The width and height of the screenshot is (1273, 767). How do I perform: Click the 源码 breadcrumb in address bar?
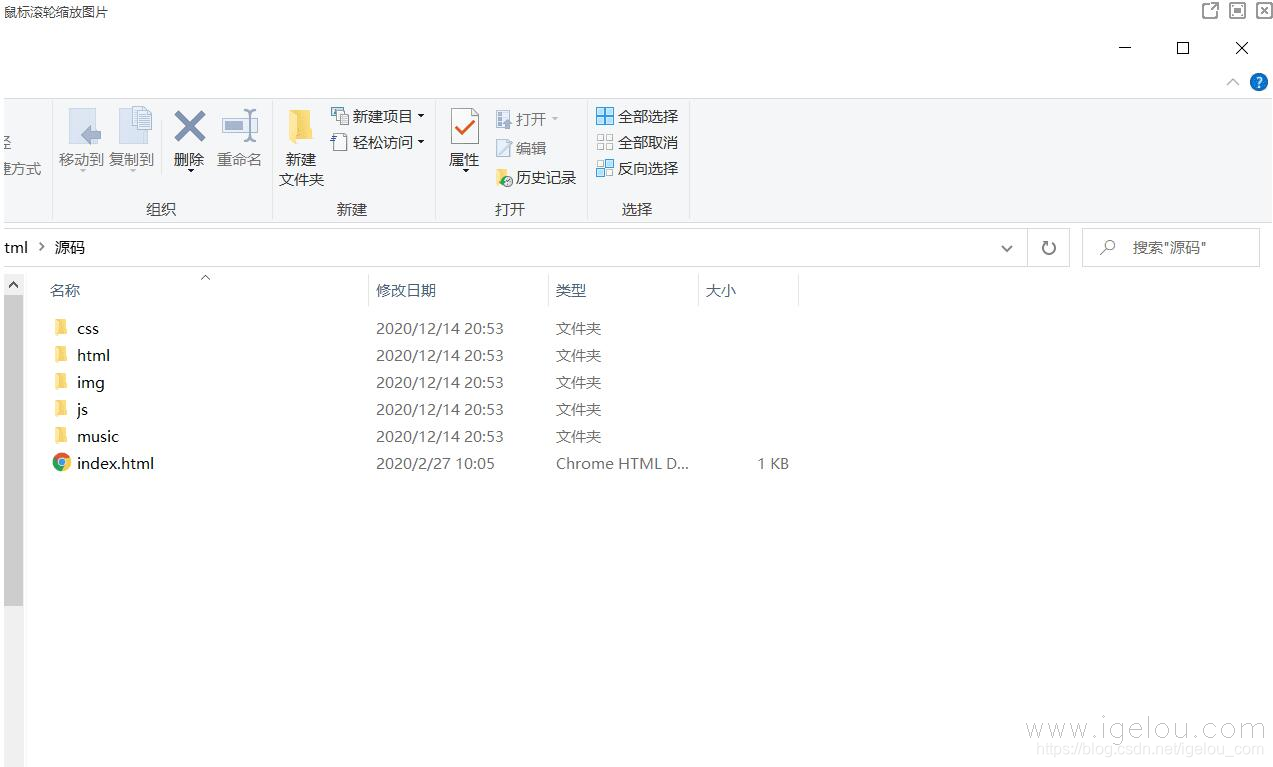(70, 247)
